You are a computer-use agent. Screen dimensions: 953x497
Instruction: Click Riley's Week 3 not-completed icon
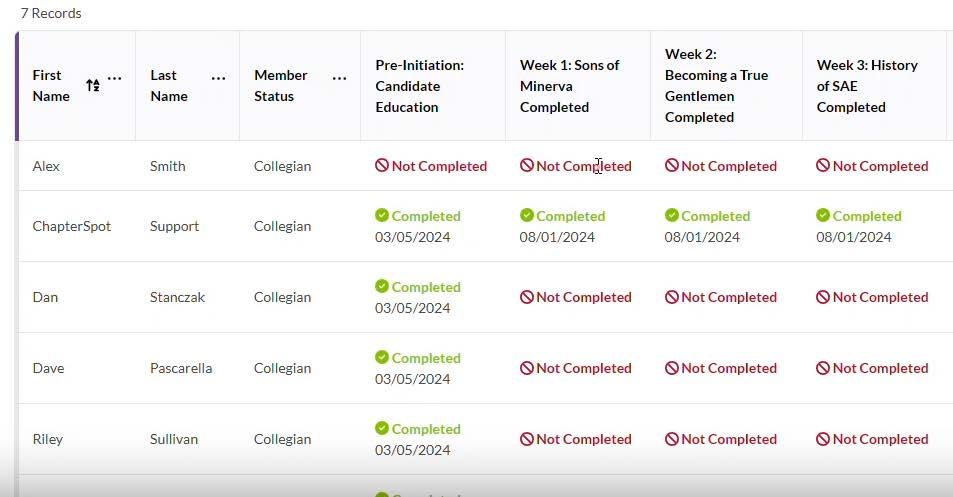pyautogui.click(x=823, y=439)
